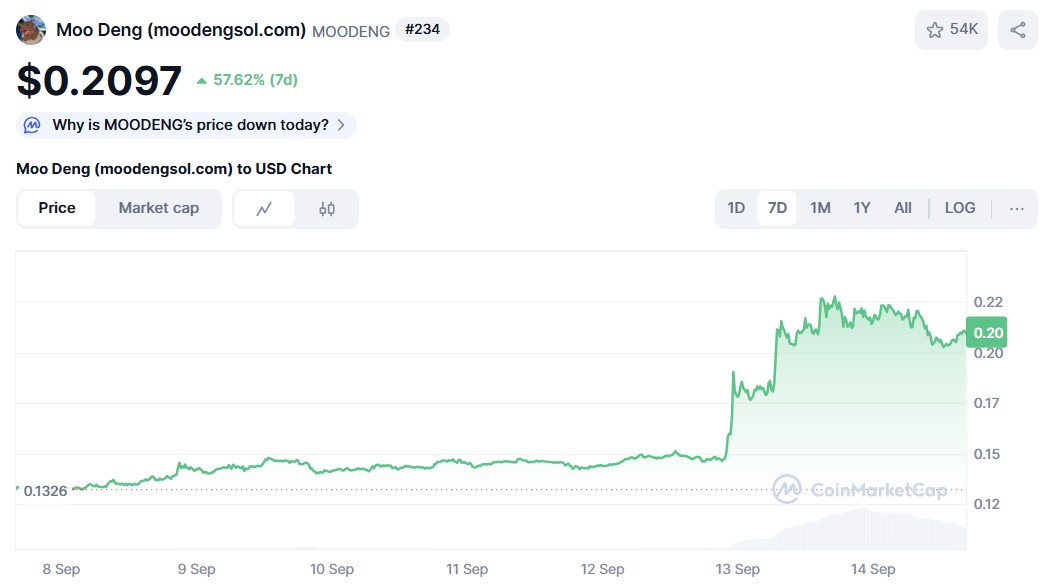1052x585 pixels.
Task: Toggle the Price view
Action: pyautogui.click(x=56, y=208)
